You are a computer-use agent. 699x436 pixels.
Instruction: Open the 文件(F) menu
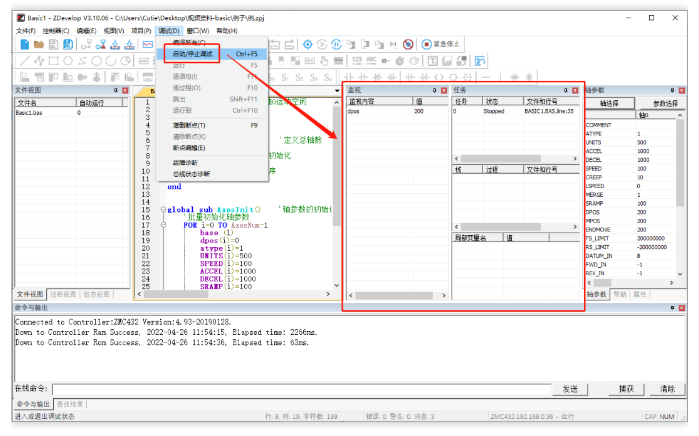pyautogui.click(x=25, y=31)
